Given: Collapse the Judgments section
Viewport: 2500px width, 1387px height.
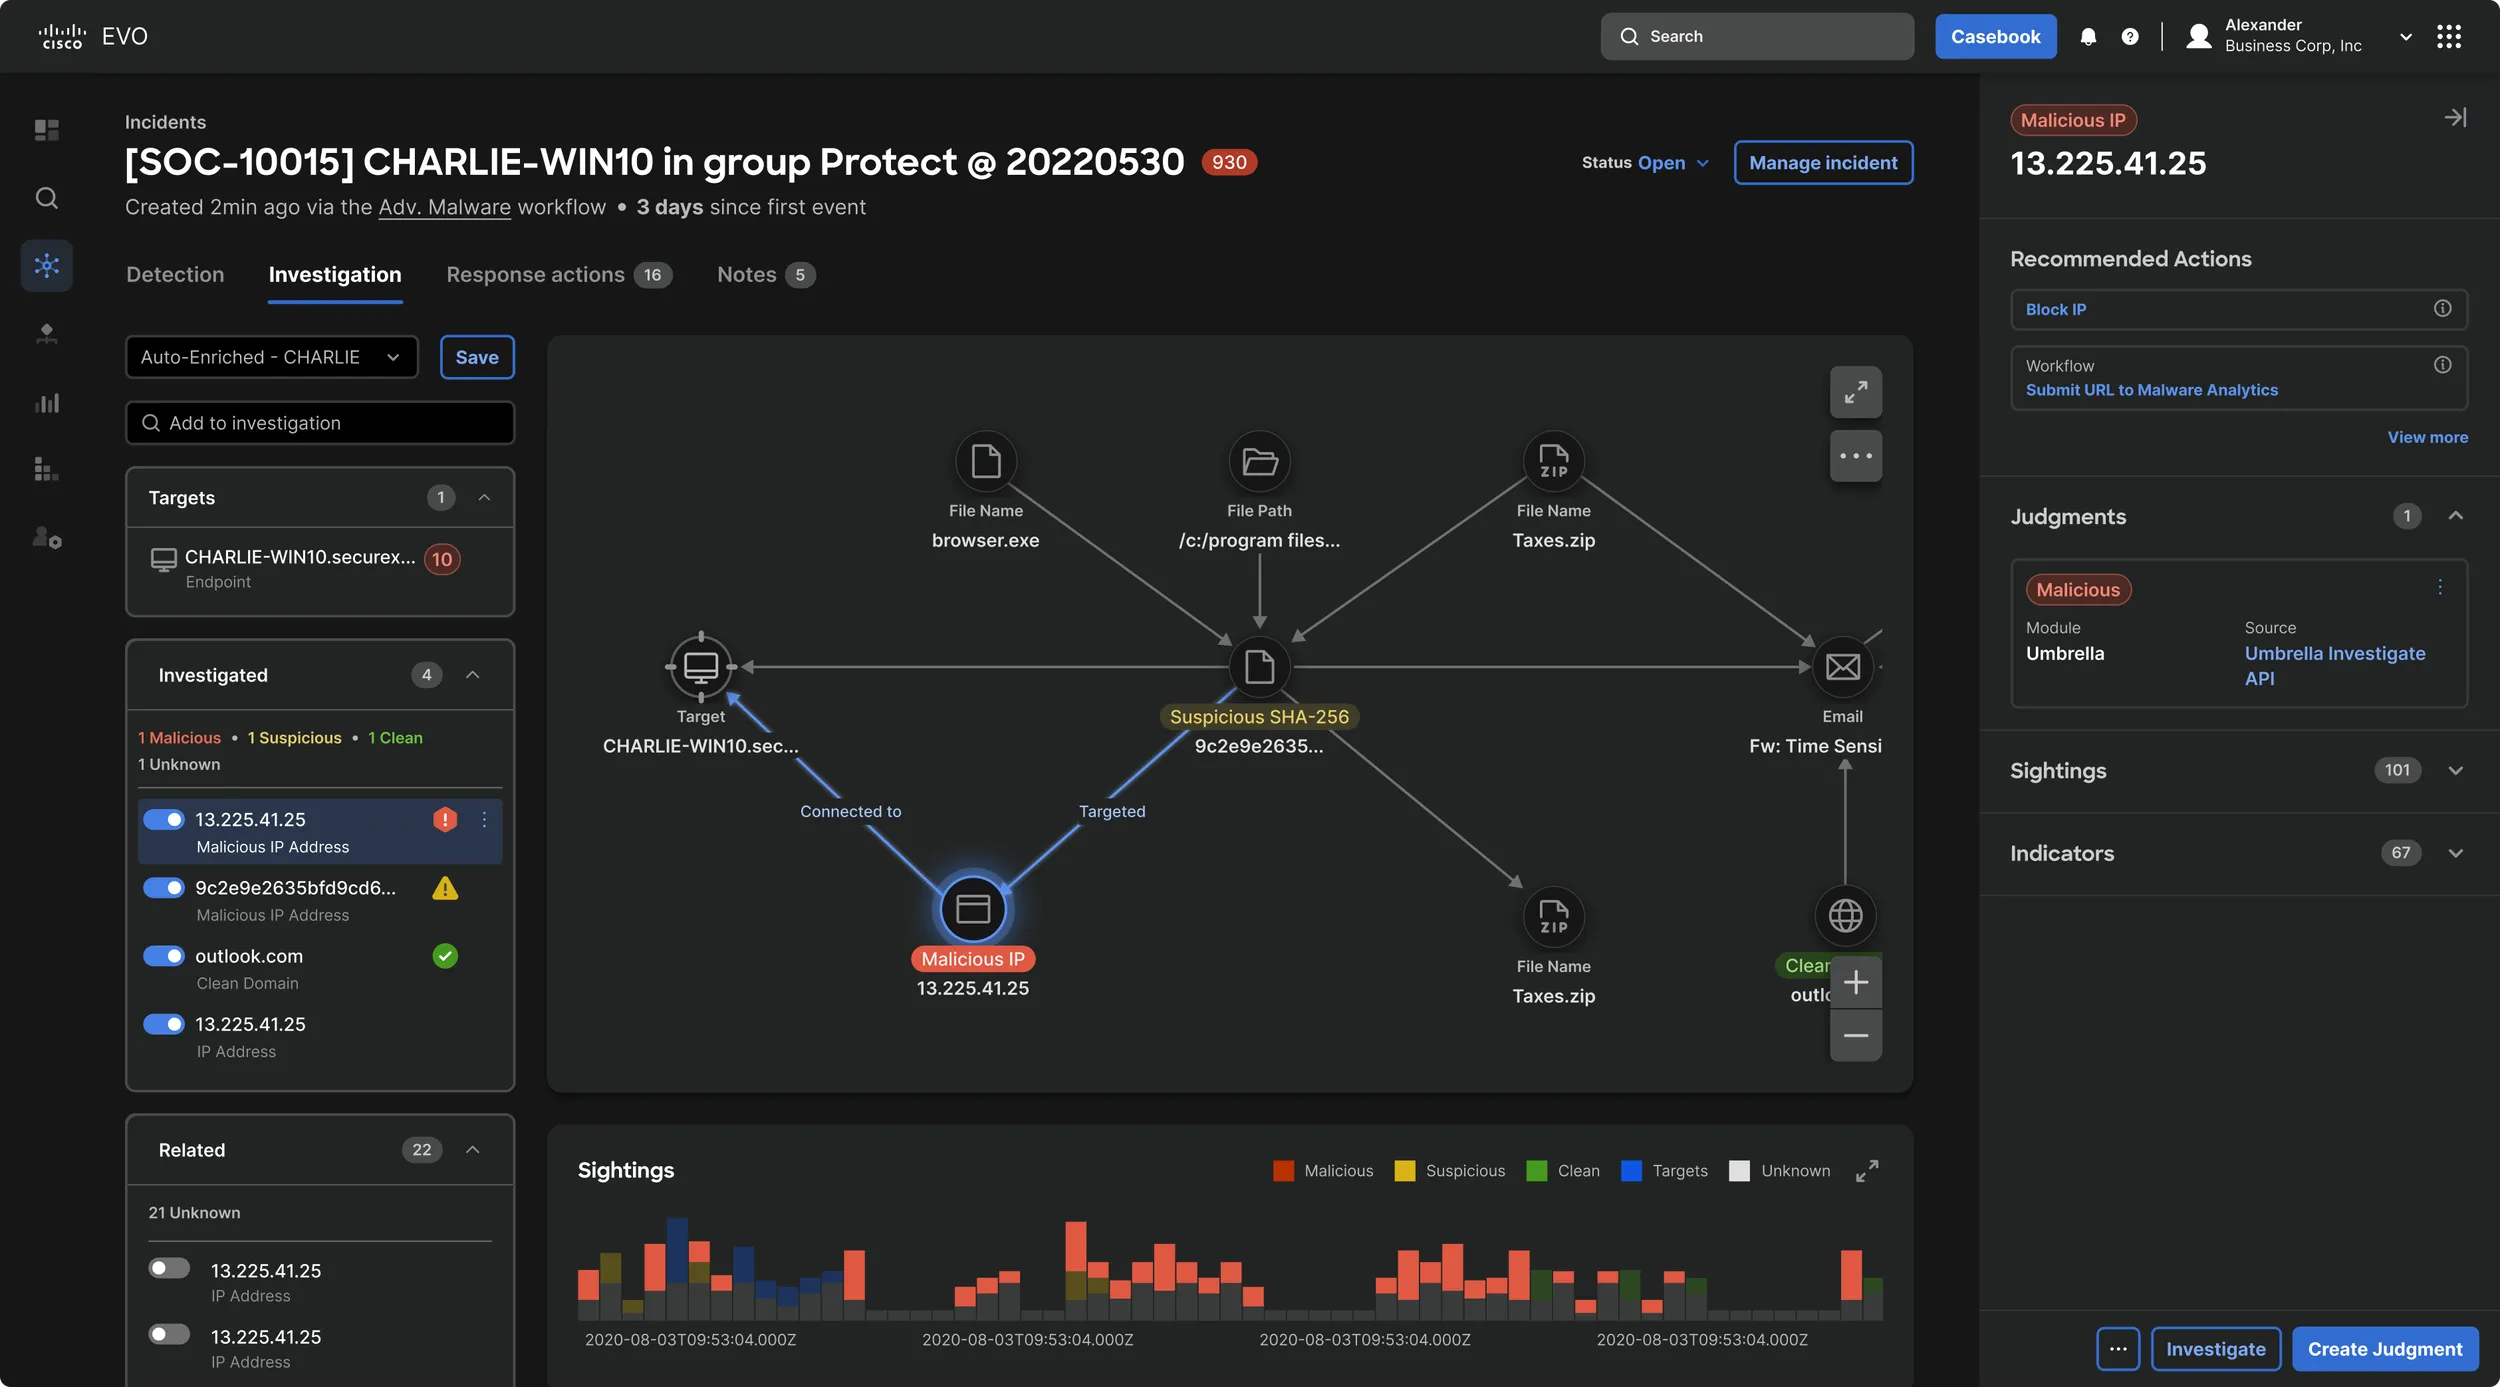Looking at the screenshot, I should tap(2455, 516).
